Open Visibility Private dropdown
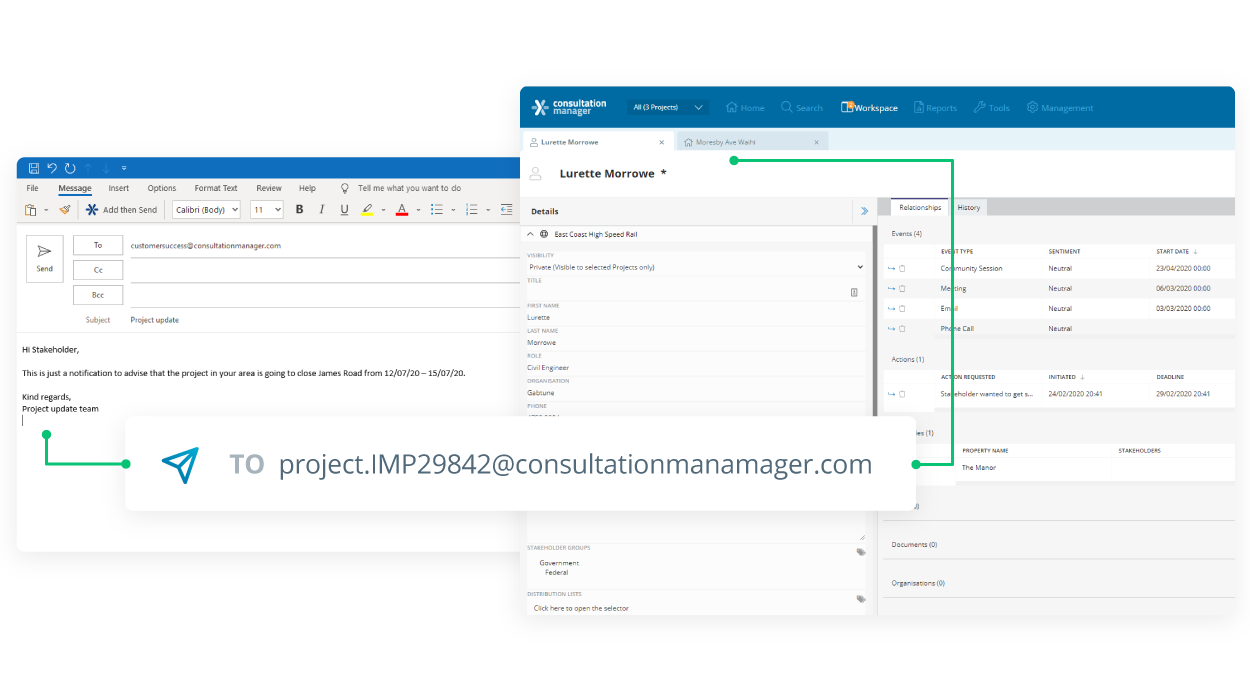 [695, 267]
